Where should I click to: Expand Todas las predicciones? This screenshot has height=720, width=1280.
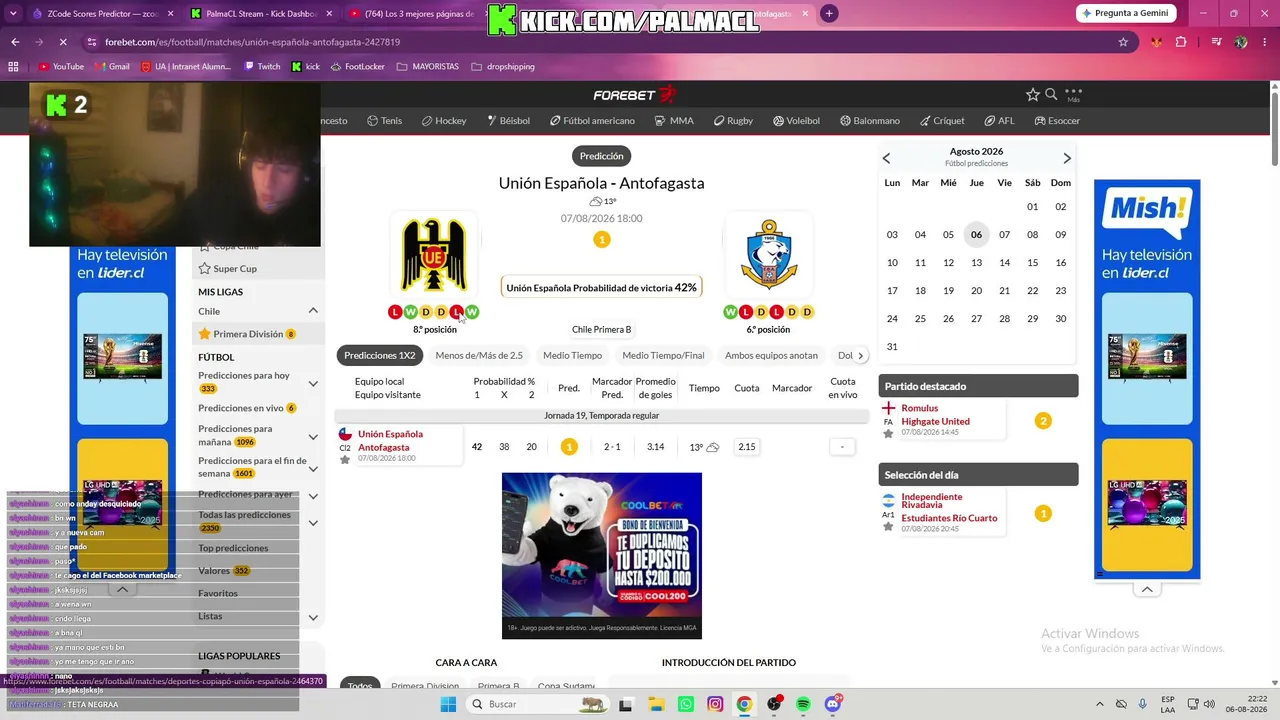(x=313, y=523)
